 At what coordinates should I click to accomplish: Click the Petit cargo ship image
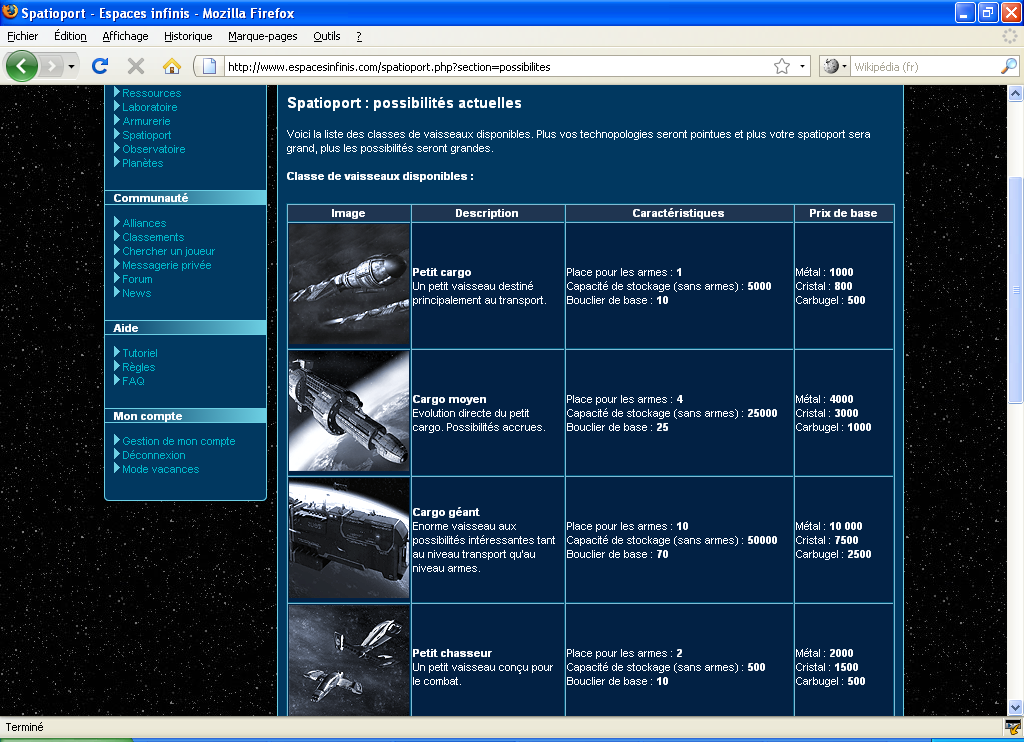pos(349,284)
